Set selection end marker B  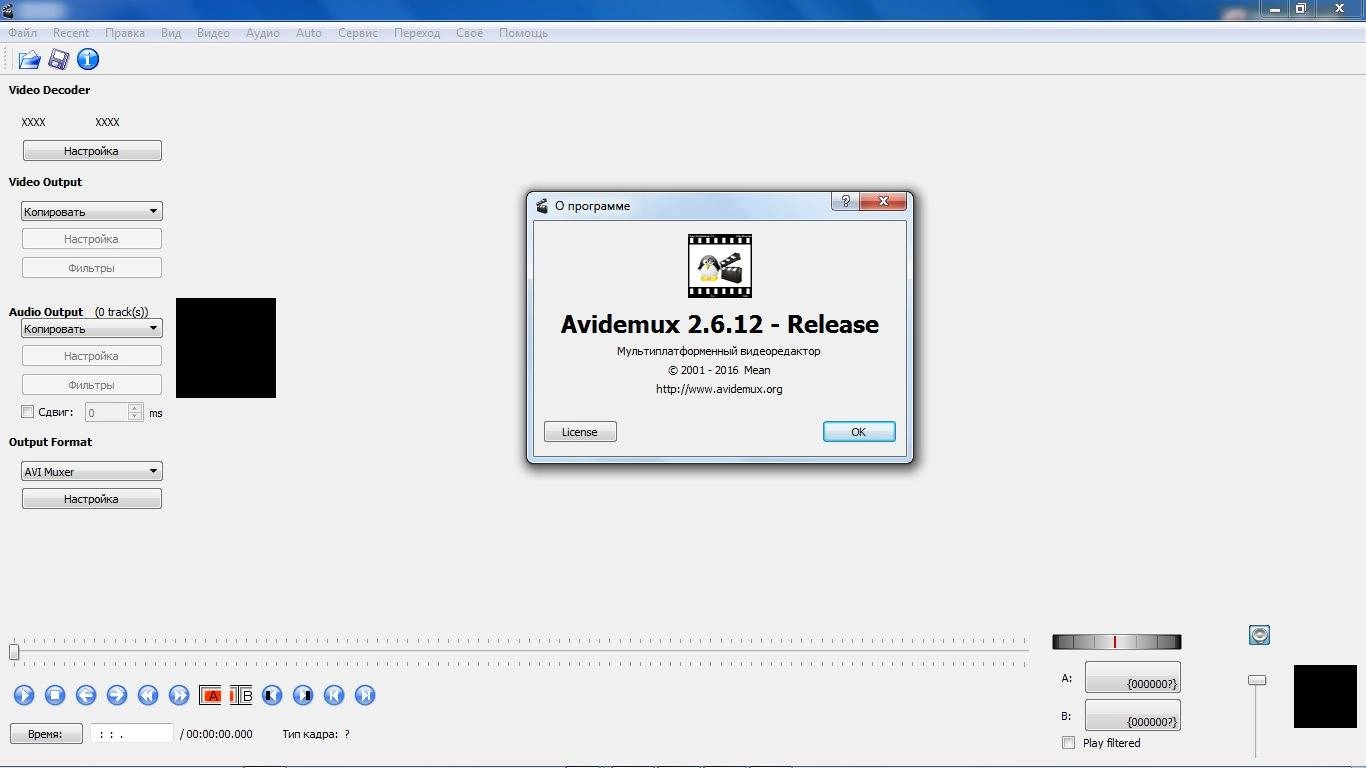coord(241,695)
